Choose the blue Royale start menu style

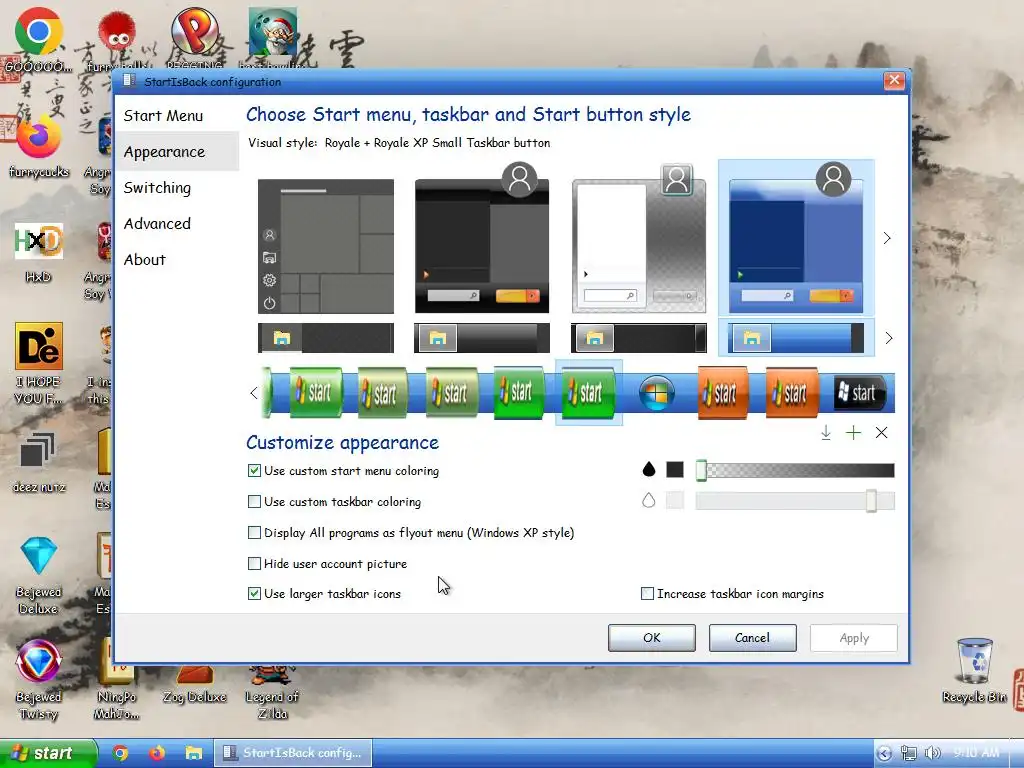point(796,238)
